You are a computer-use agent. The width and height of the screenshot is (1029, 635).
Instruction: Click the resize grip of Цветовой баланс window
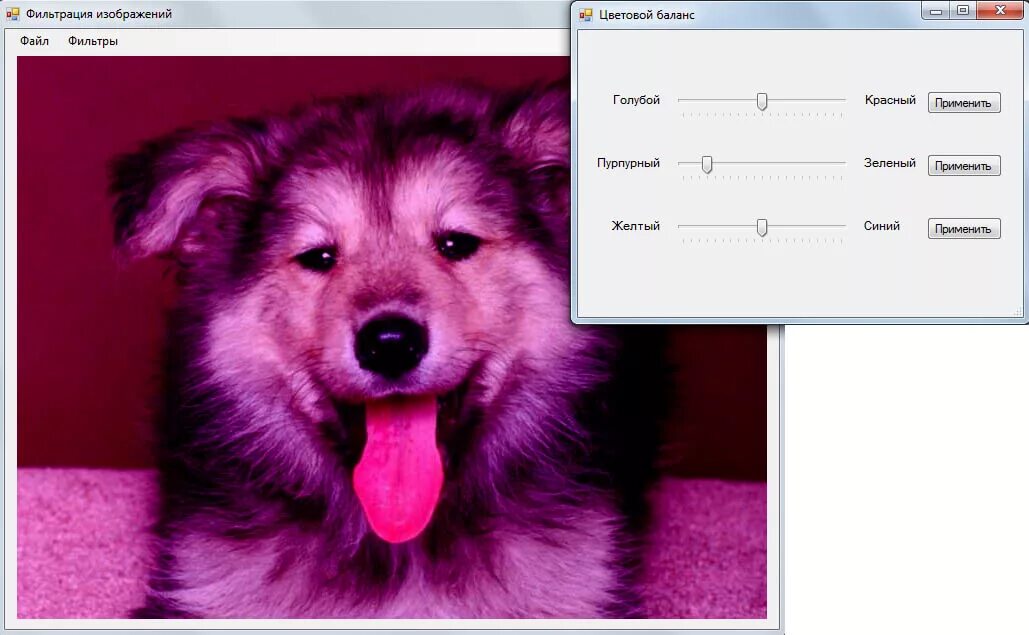click(1018, 312)
